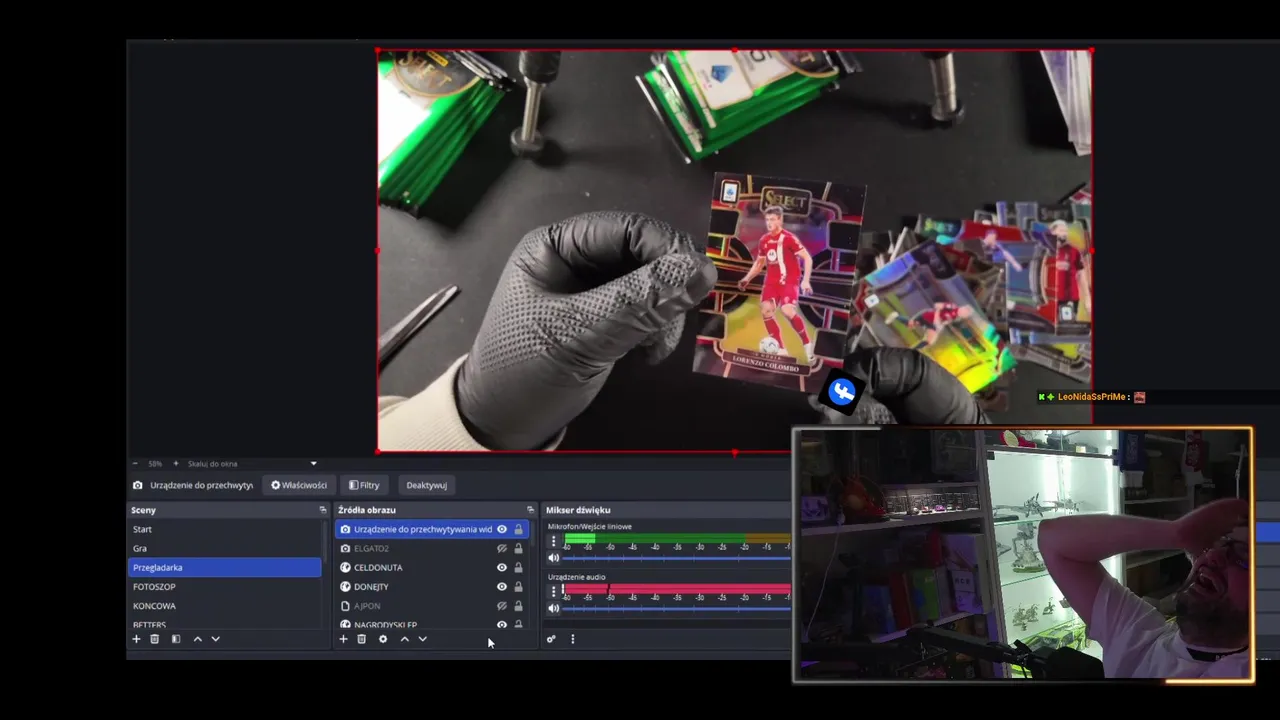
Task: Zoom out preview with minus icon
Action: 136,463
